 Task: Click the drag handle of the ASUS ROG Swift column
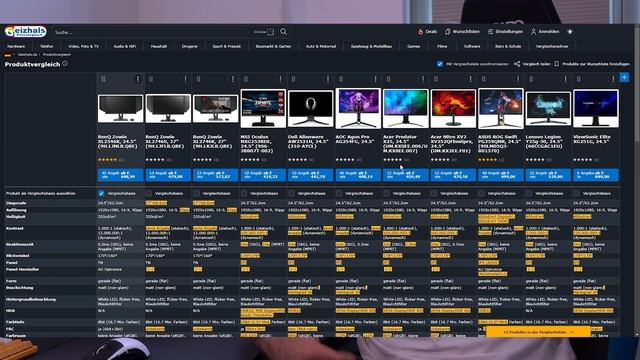tap(483, 79)
